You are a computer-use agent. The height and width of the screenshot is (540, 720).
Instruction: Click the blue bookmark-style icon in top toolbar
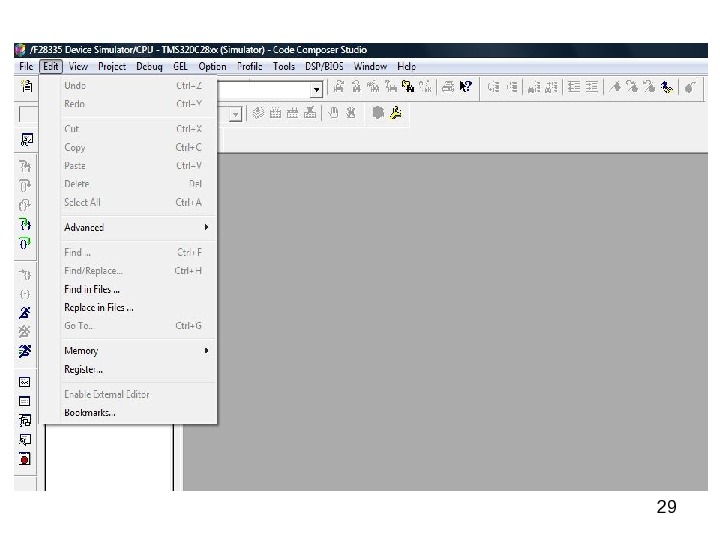[x=667, y=86]
